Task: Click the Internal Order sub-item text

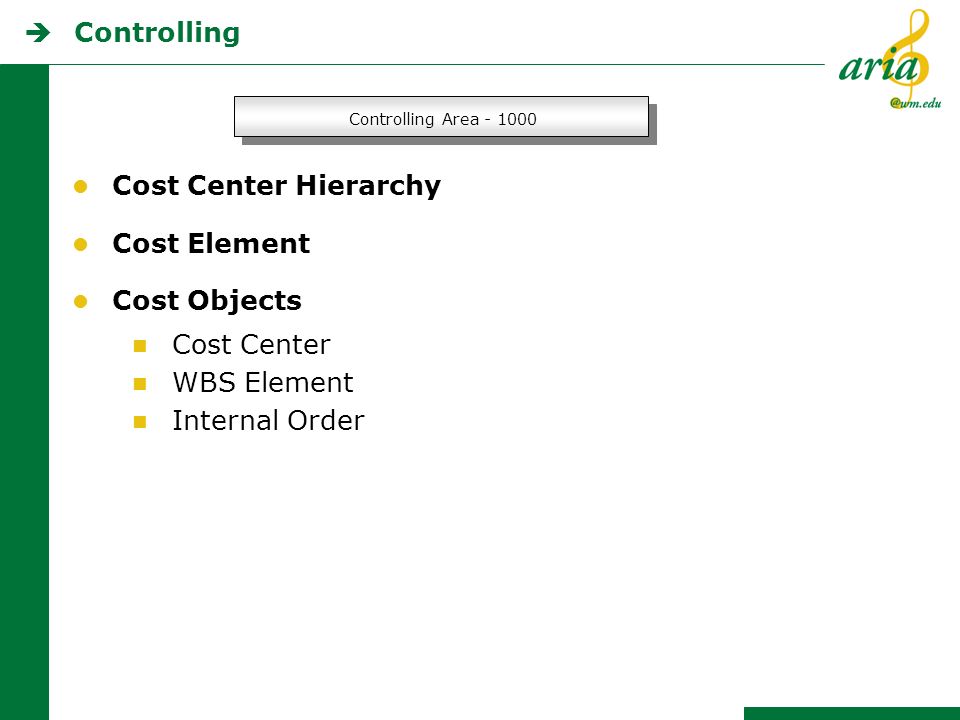Action: (268, 421)
